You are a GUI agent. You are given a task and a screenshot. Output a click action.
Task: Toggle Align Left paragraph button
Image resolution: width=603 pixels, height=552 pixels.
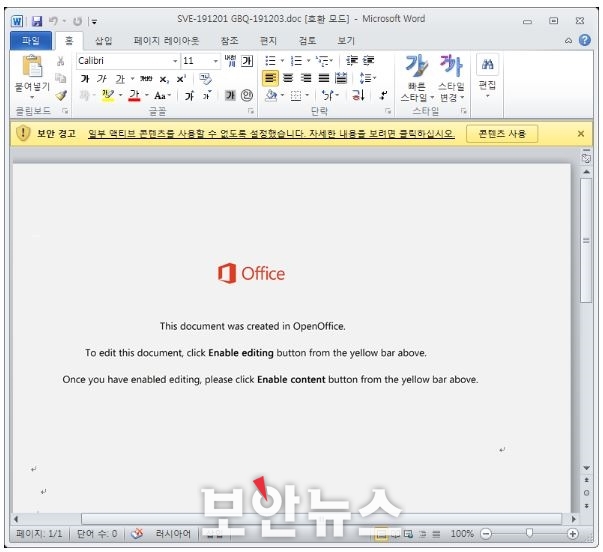pyautogui.click(x=270, y=78)
